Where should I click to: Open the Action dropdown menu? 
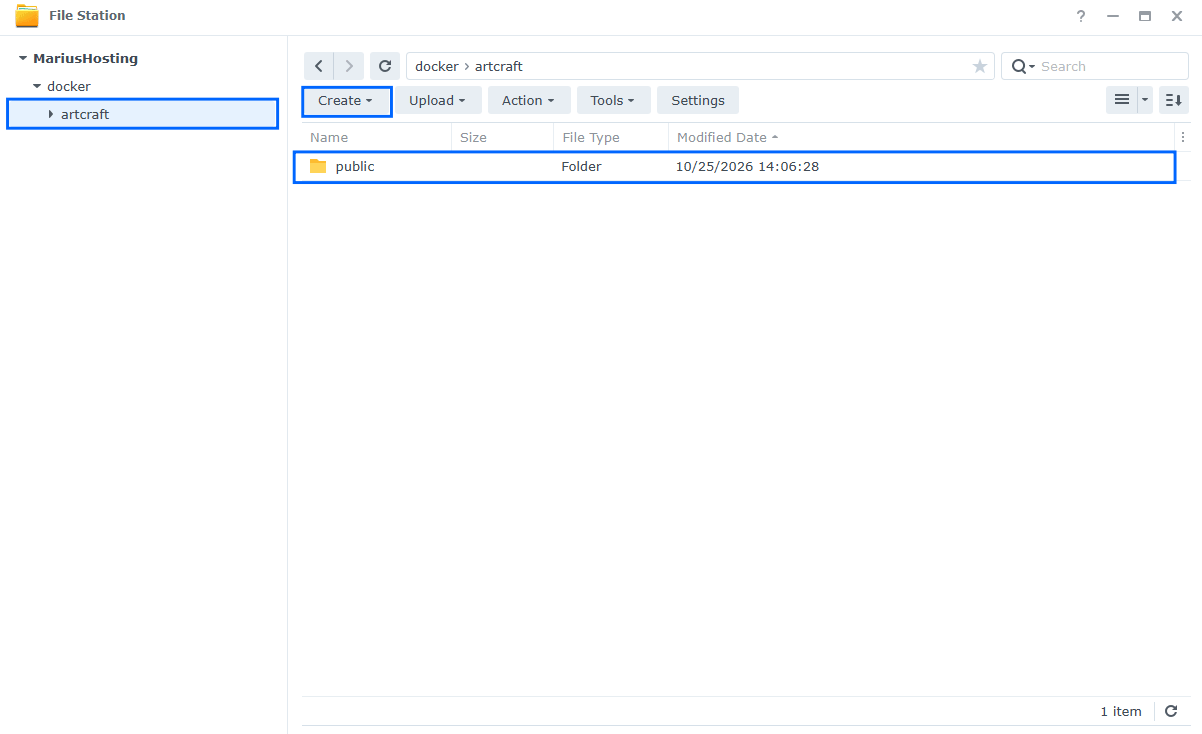[529, 100]
